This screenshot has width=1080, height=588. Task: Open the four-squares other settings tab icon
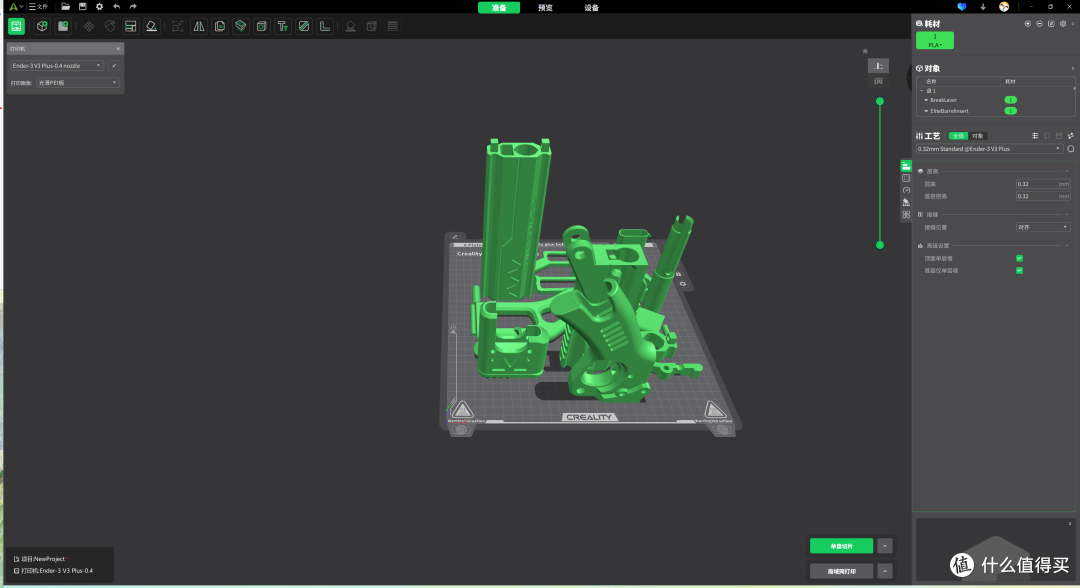(x=906, y=215)
